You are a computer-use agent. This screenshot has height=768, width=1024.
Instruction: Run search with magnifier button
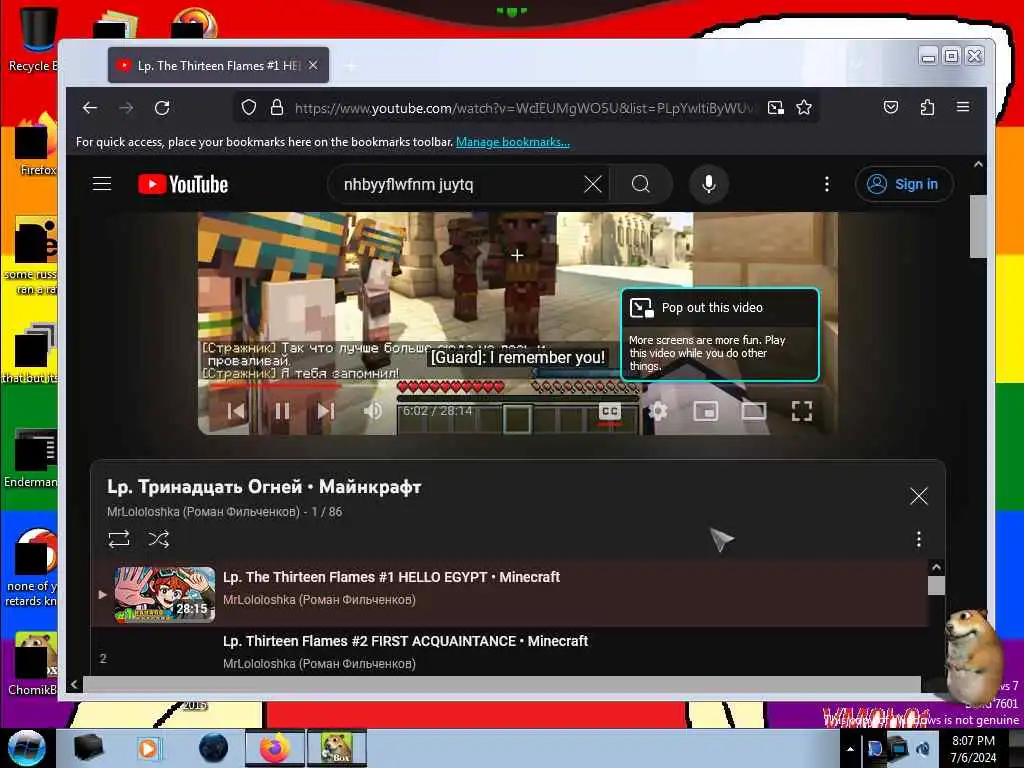(x=641, y=184)
